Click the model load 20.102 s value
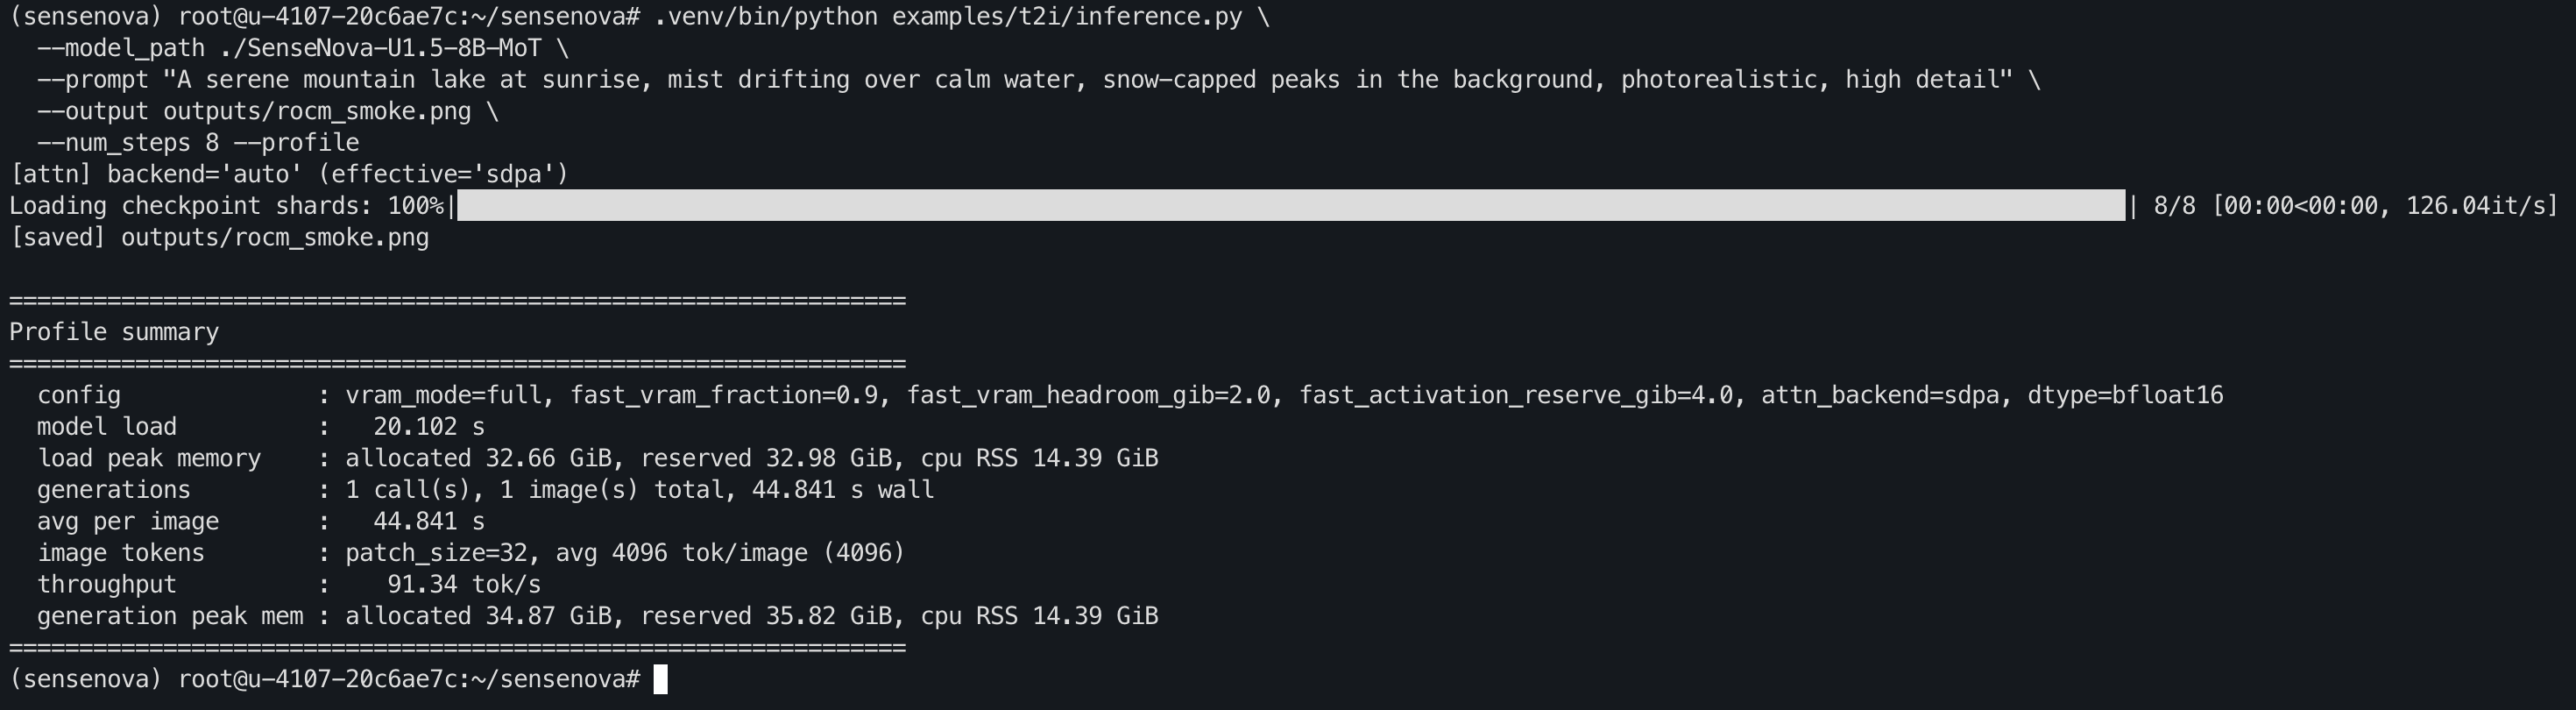 [429, 427]
